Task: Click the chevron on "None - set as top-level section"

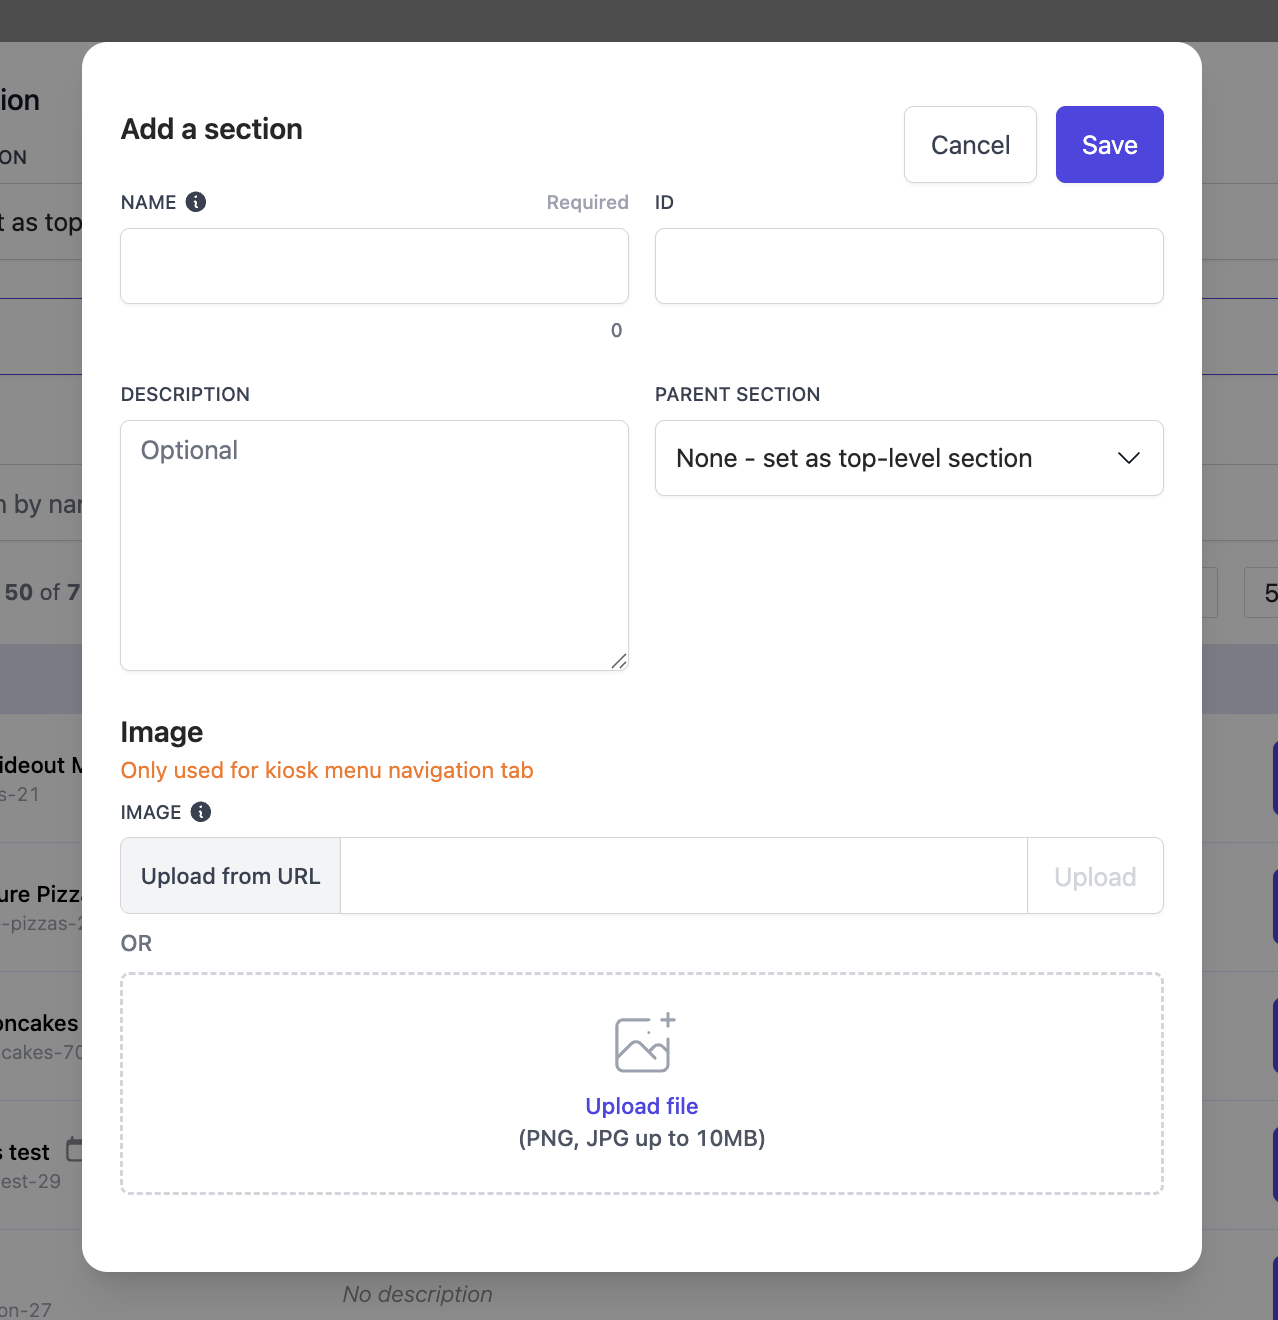Action: tap(1128, 458)
